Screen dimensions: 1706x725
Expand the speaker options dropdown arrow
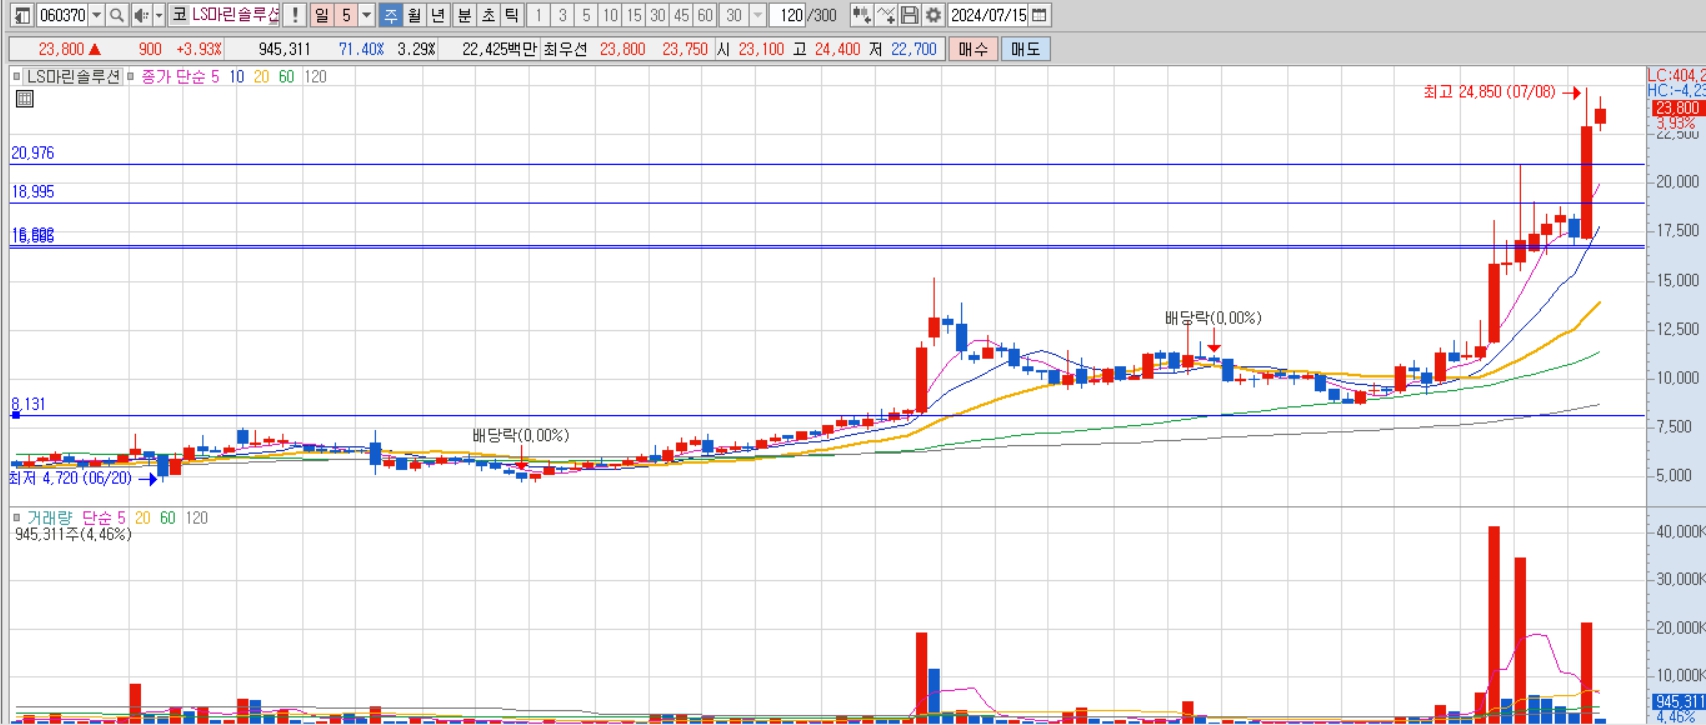click(x=159, y=15)
